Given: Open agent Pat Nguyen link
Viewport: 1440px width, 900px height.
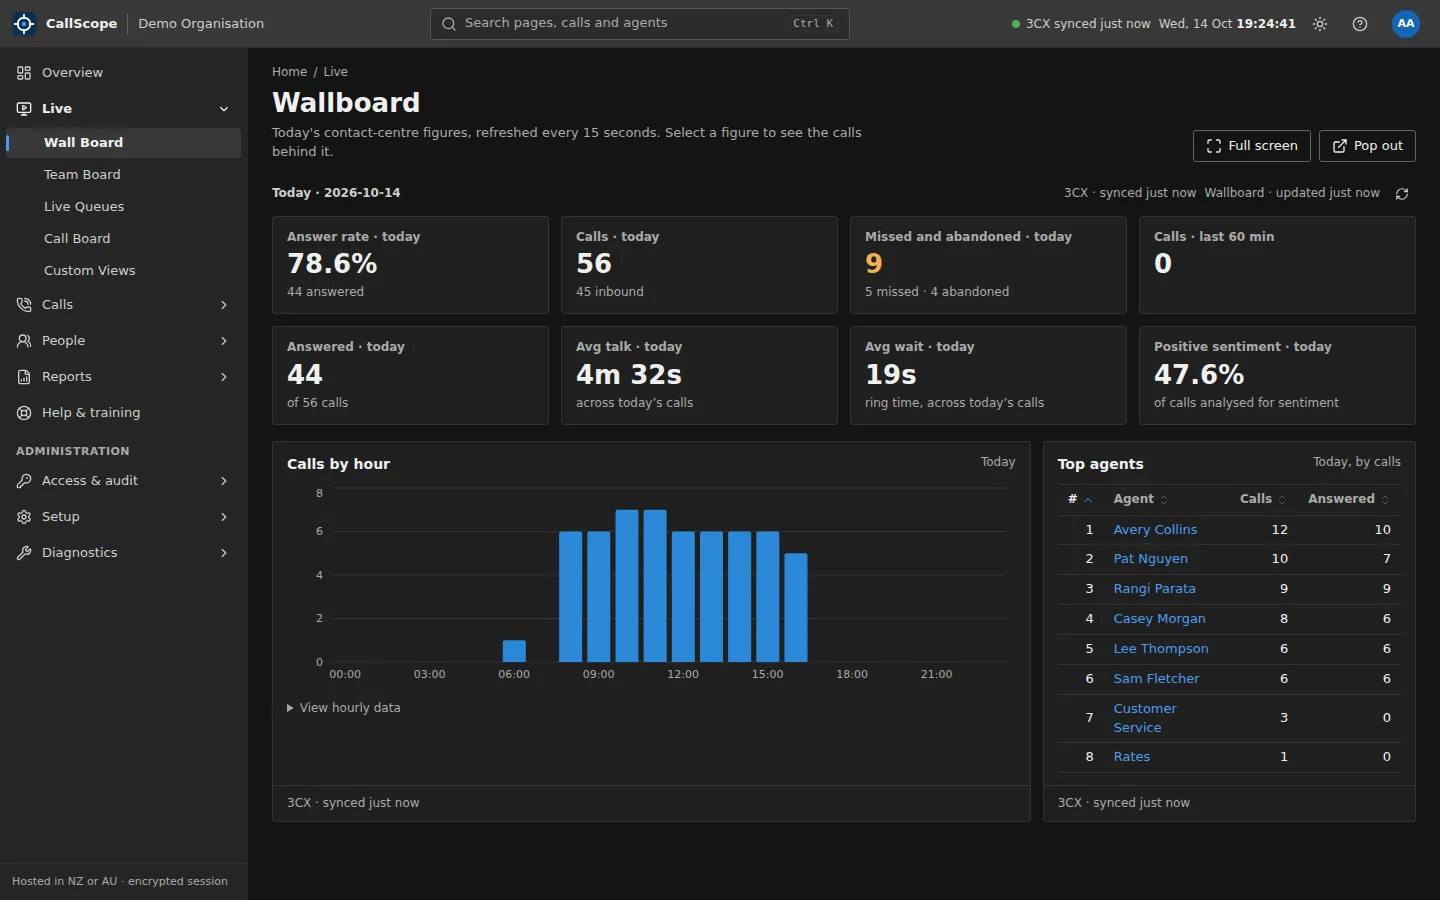Looking at the screenshot, I should (1150, 559).
